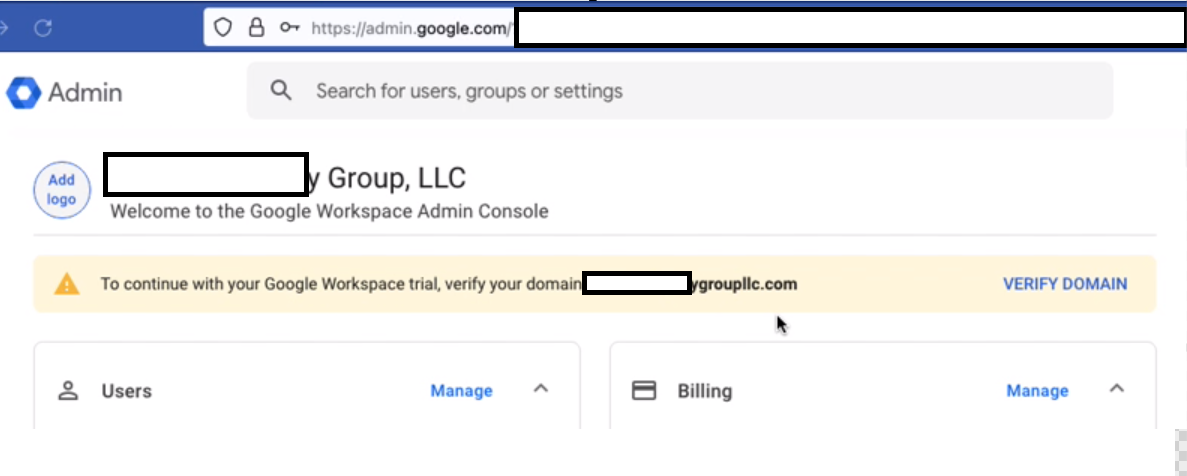The width and height of the screenshot is (1187, 476).
Task: Click the browser reload icon
Action: coord(42,28)
